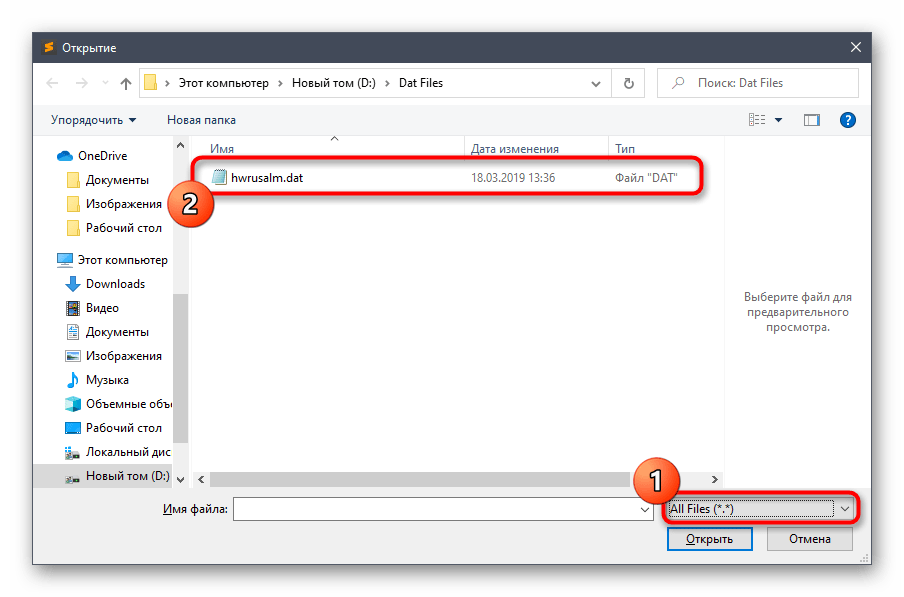Expand the All Files type dropdown
Screen dimensions: 904x597
846,509
